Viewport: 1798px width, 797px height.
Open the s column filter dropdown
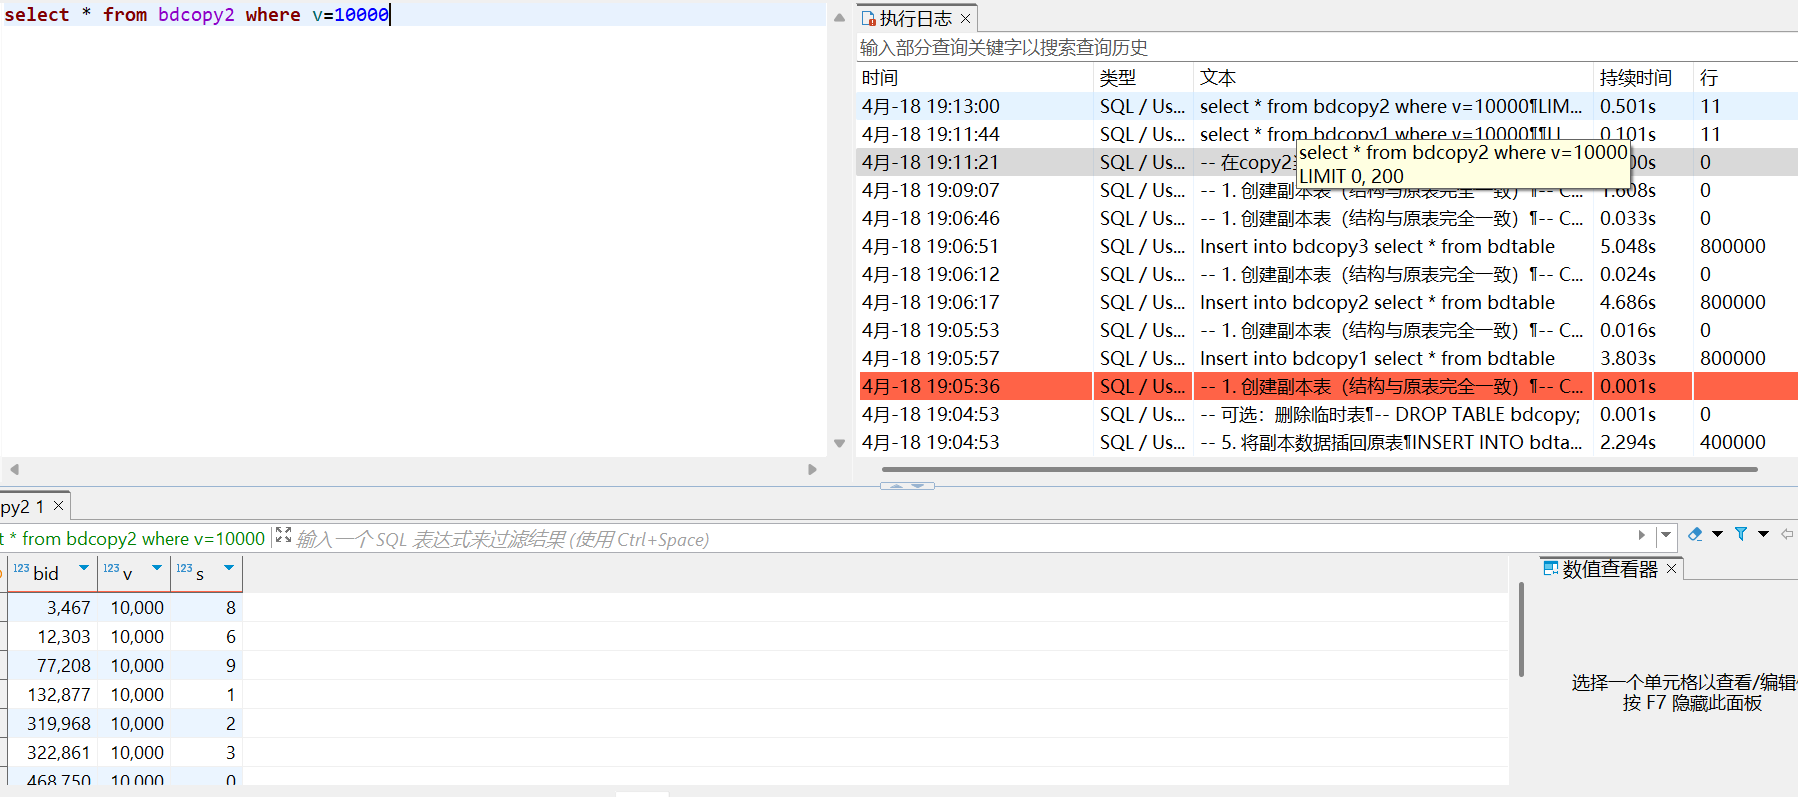pos(229,568)
